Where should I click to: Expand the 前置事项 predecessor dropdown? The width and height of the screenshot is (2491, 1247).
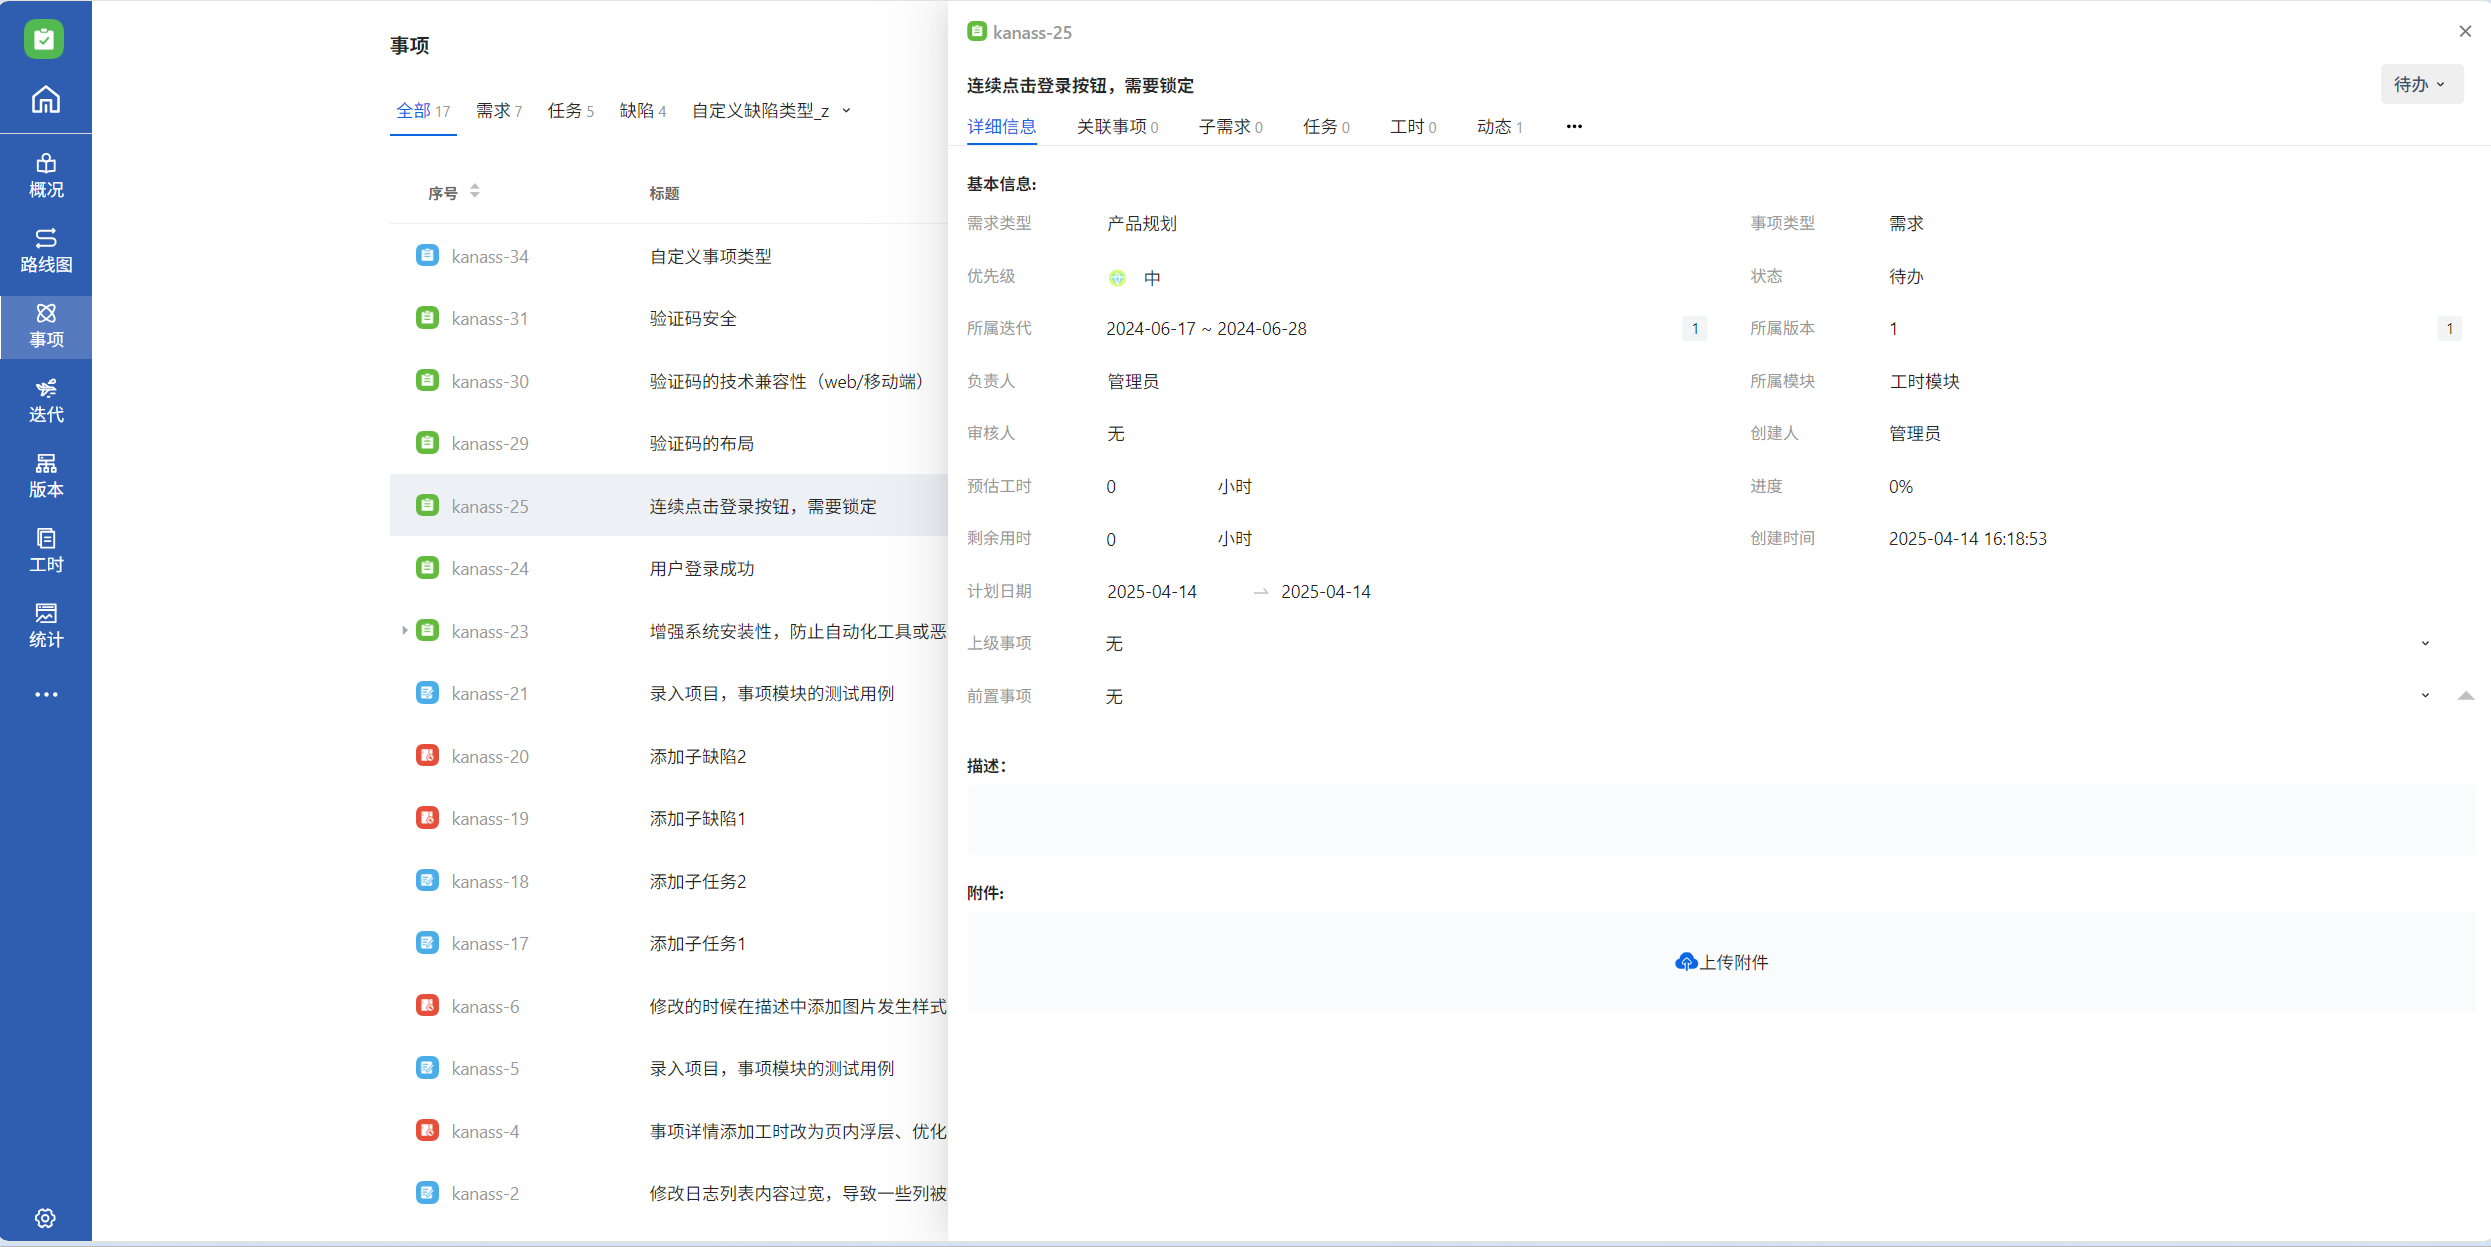click(x=2425, y=696)
